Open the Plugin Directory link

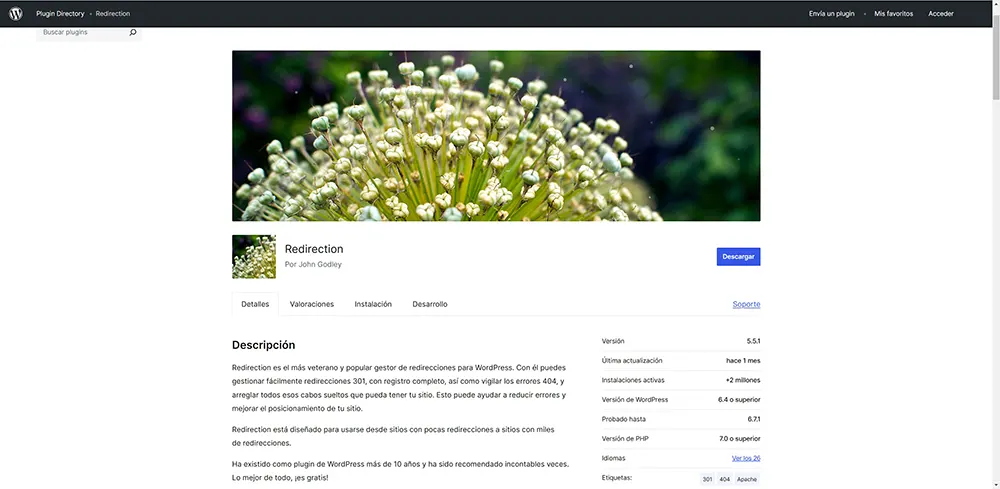click(60, 14)
